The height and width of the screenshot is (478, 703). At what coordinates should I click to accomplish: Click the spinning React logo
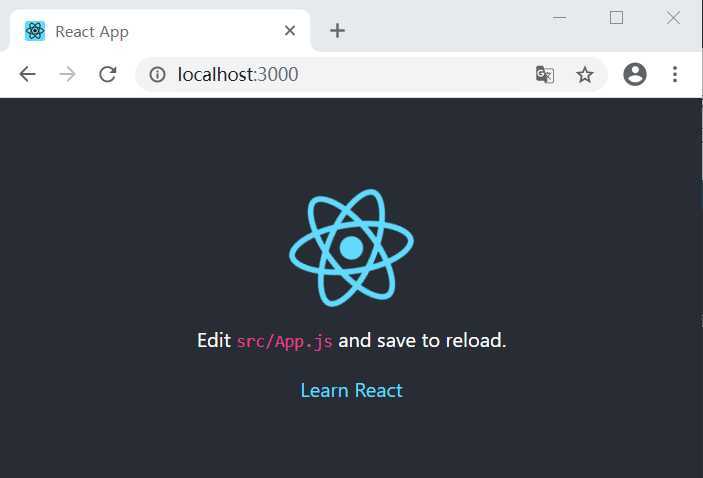pos(352,248)
